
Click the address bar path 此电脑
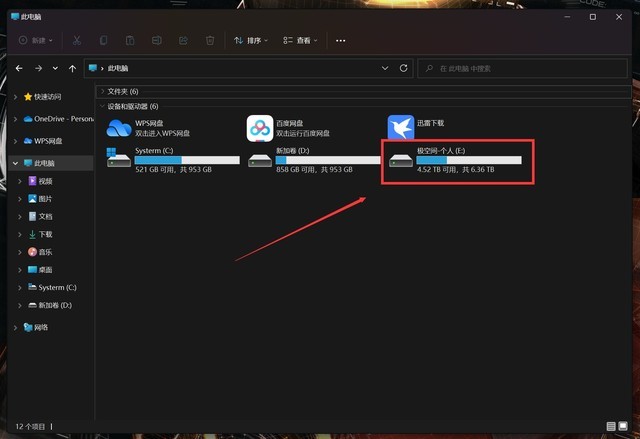[118, 68]
